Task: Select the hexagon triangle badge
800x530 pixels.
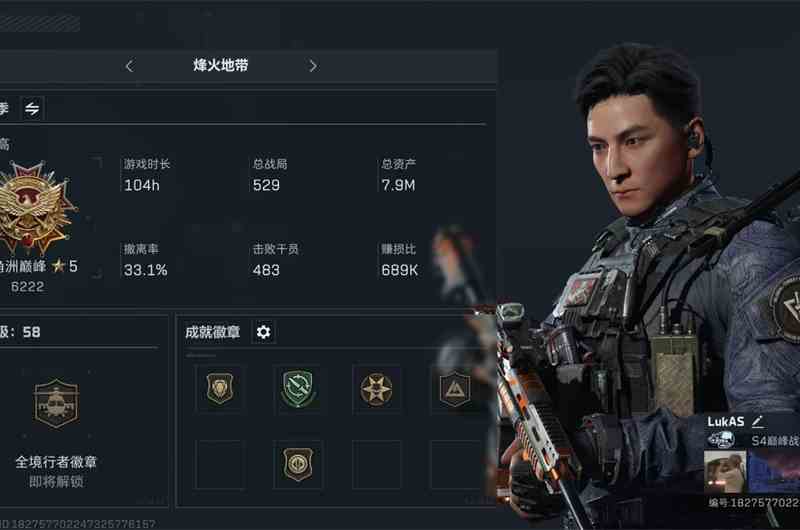Action: point(455,389)
